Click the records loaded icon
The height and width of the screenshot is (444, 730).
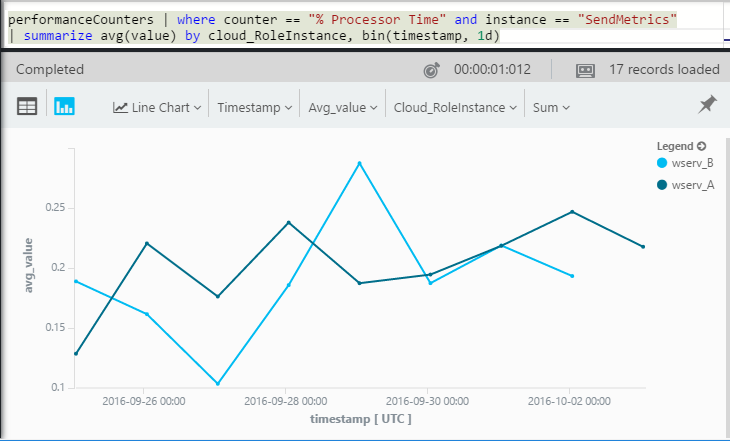[585, 70]
